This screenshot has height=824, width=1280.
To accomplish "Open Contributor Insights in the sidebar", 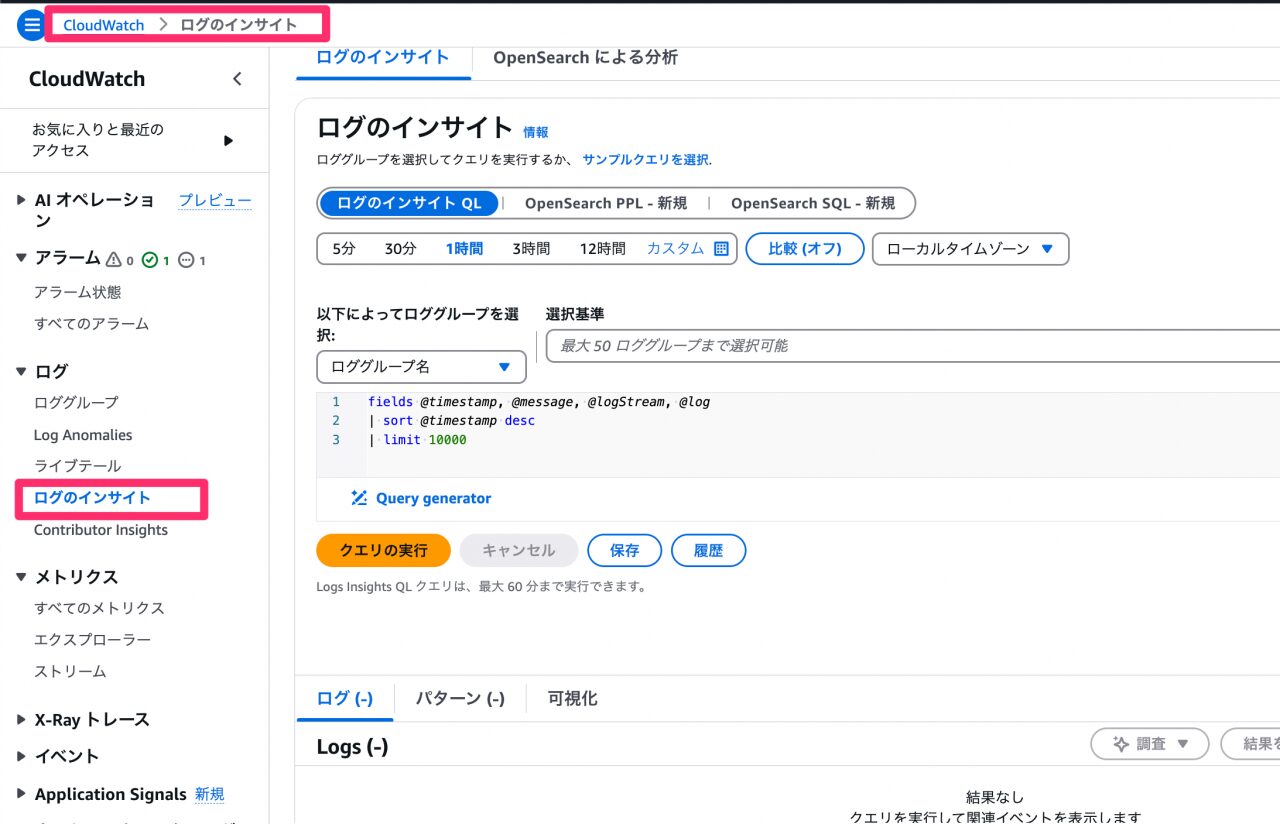I will 101,530.
